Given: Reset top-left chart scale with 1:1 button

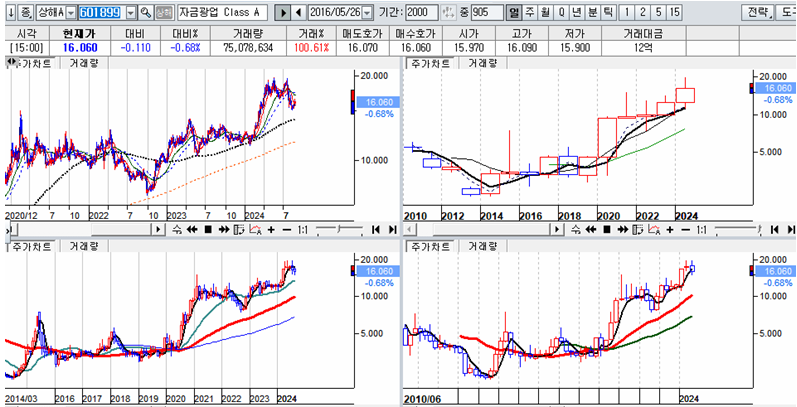Looking at the screenshot, I should pos(302,230).
